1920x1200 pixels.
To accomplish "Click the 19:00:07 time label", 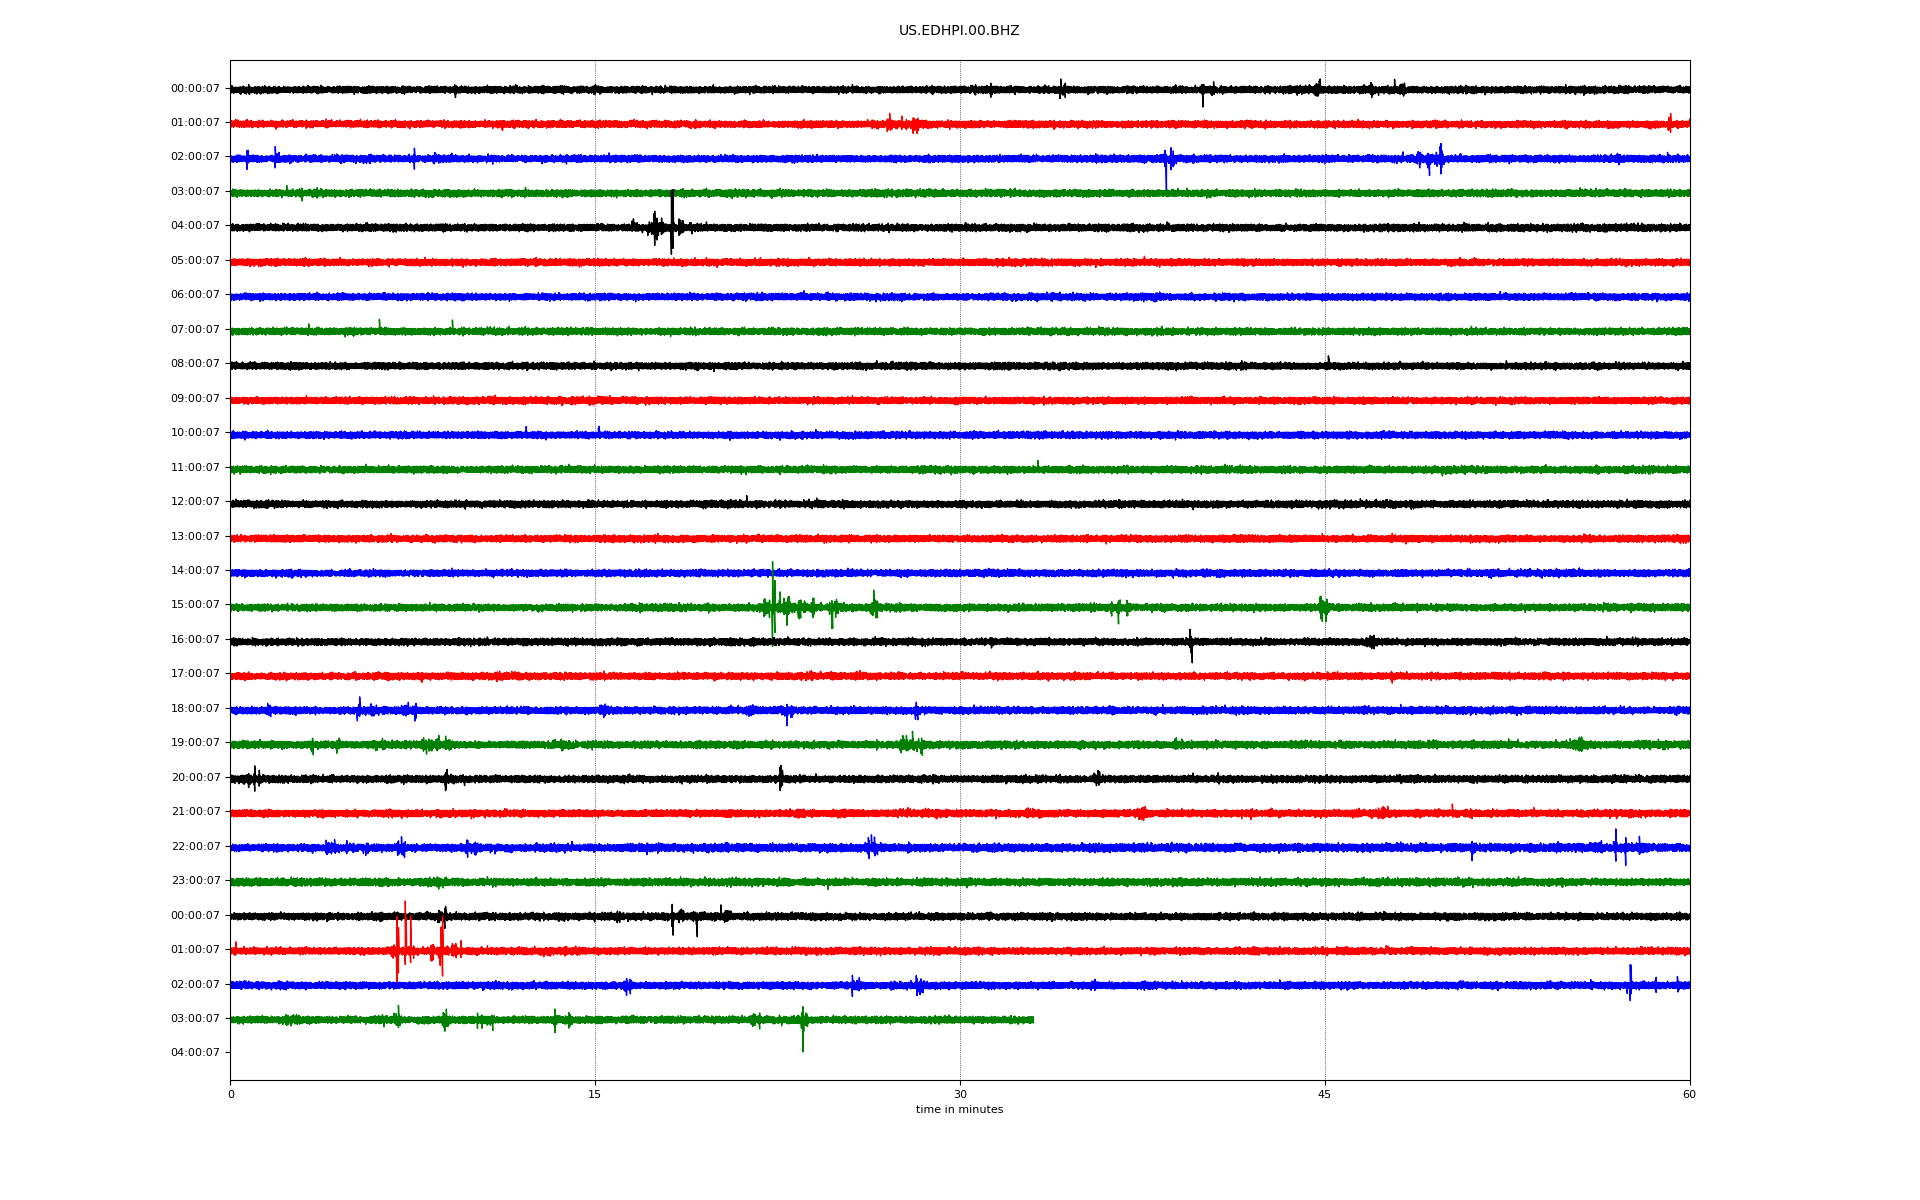I will [x=195, y=743].
